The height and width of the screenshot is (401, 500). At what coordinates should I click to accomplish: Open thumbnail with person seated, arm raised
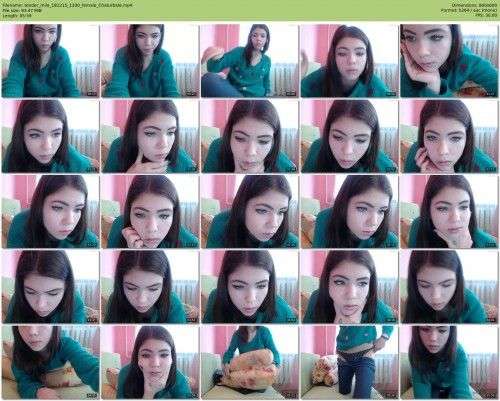coord(249,60)
